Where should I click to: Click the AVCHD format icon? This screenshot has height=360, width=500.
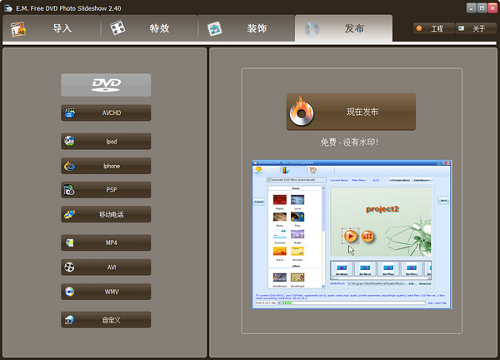coord(70,113)
